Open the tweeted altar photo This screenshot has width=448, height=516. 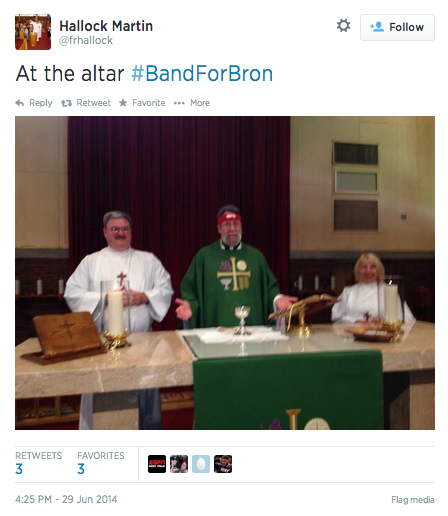[x=225, y=273]
